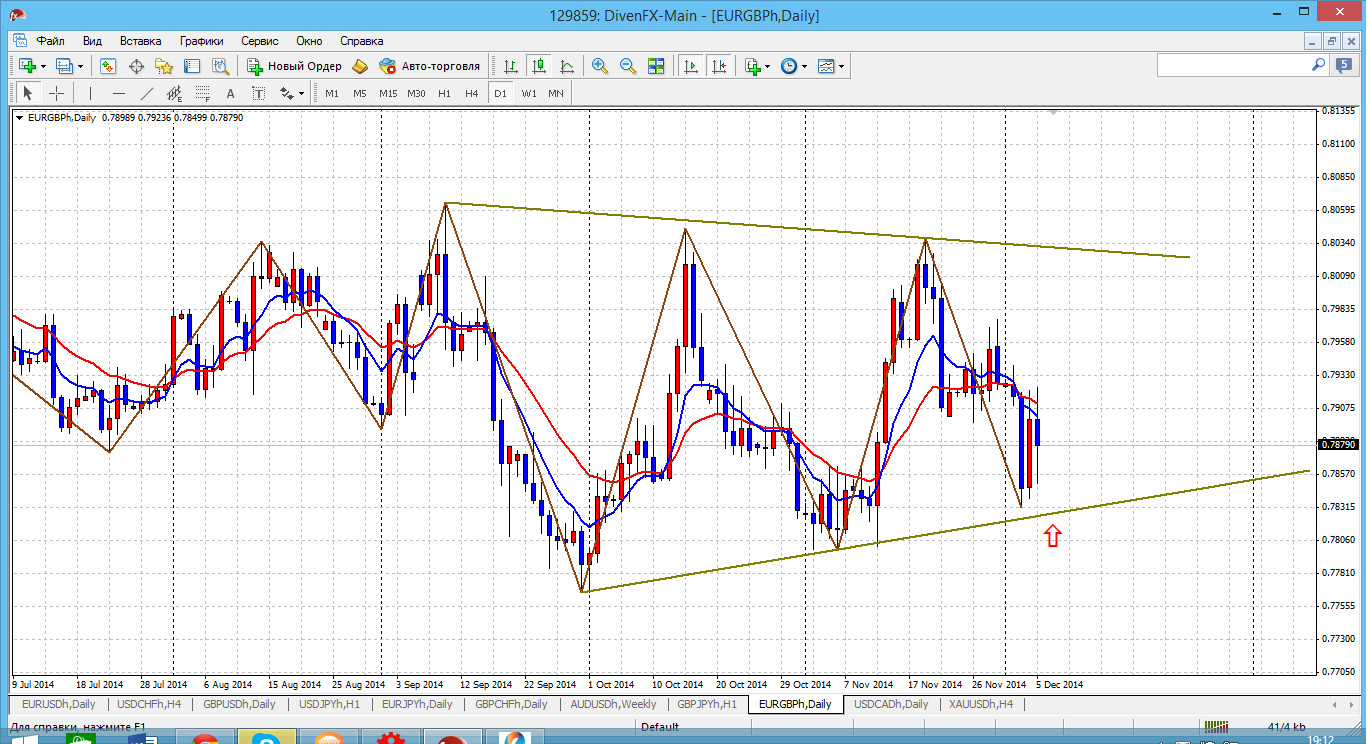Enable Авто-торговля button

click(430, 66)
